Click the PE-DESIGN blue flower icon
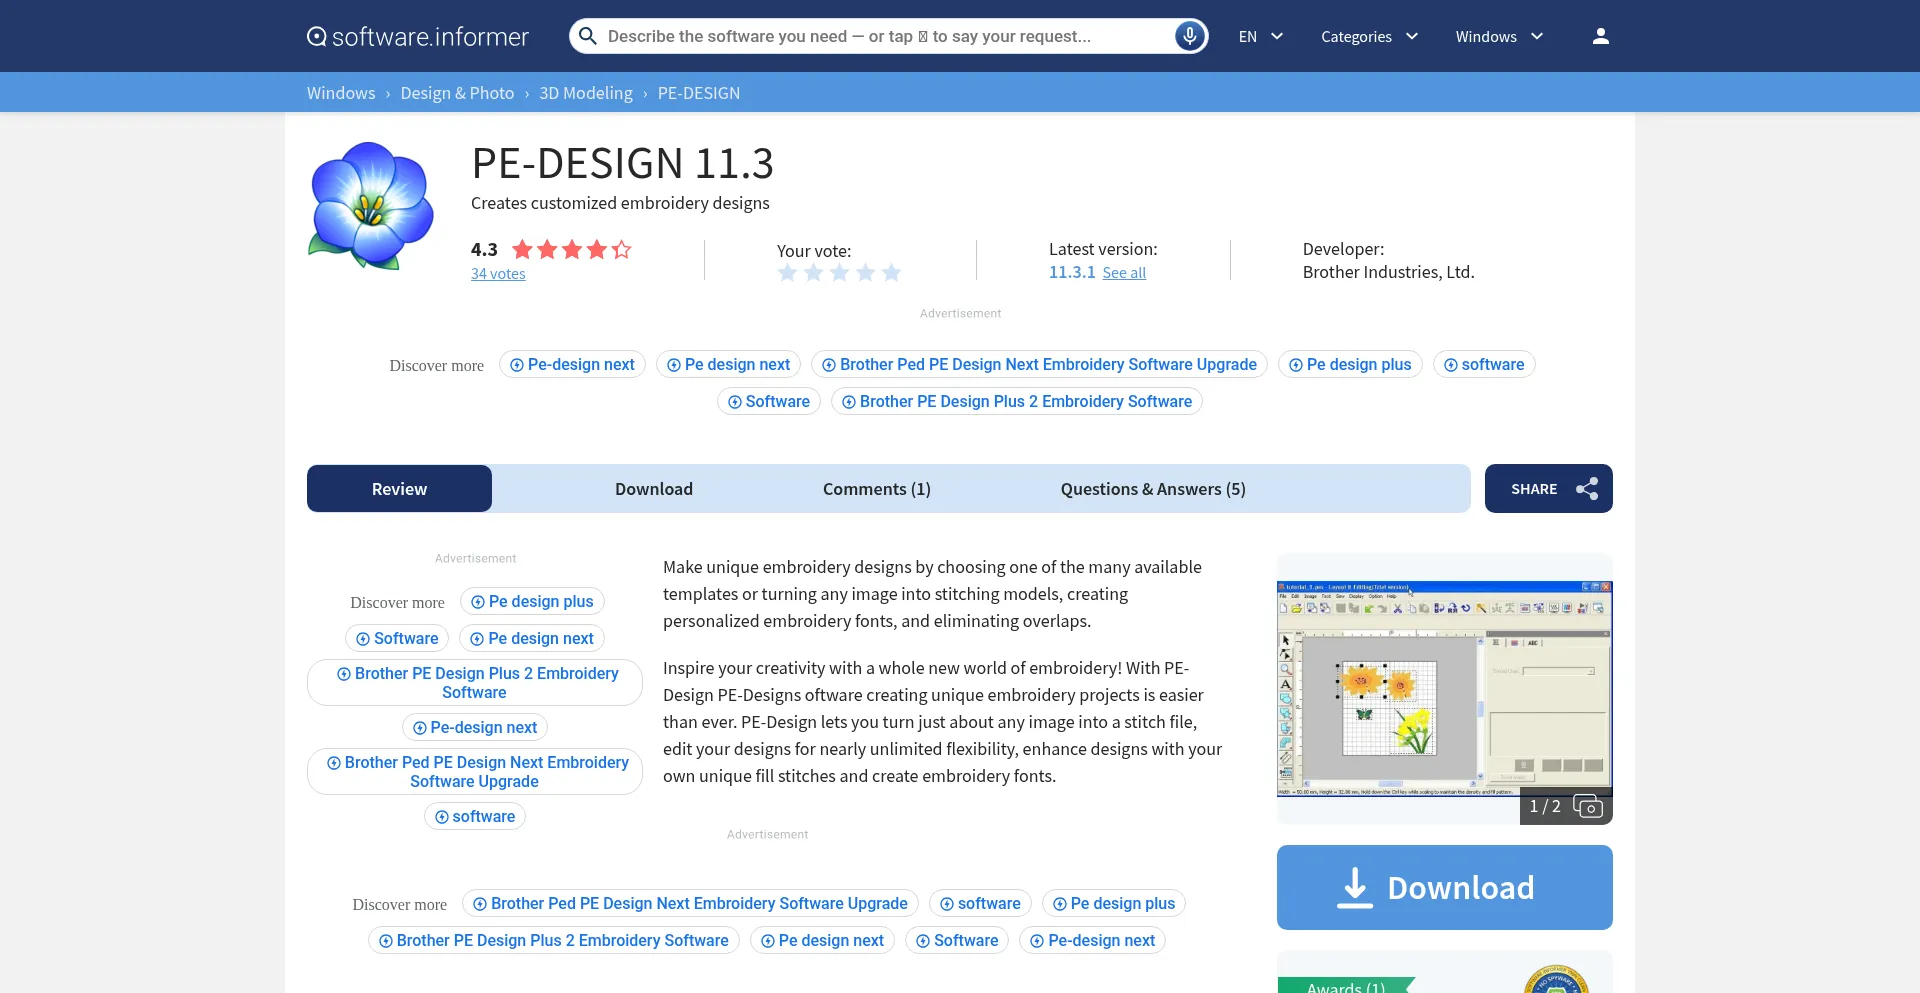Viewport: 1920px width, 993px height. (371, 205)
